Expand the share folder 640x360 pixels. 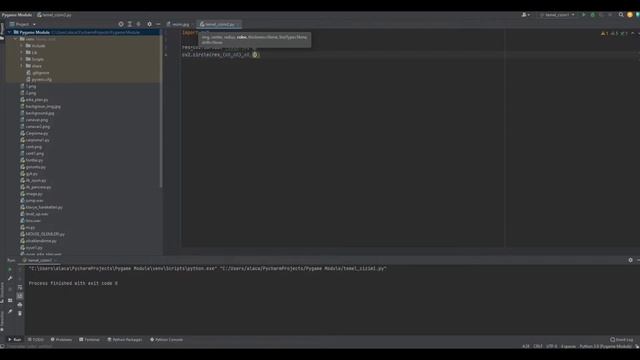[22, 66]
